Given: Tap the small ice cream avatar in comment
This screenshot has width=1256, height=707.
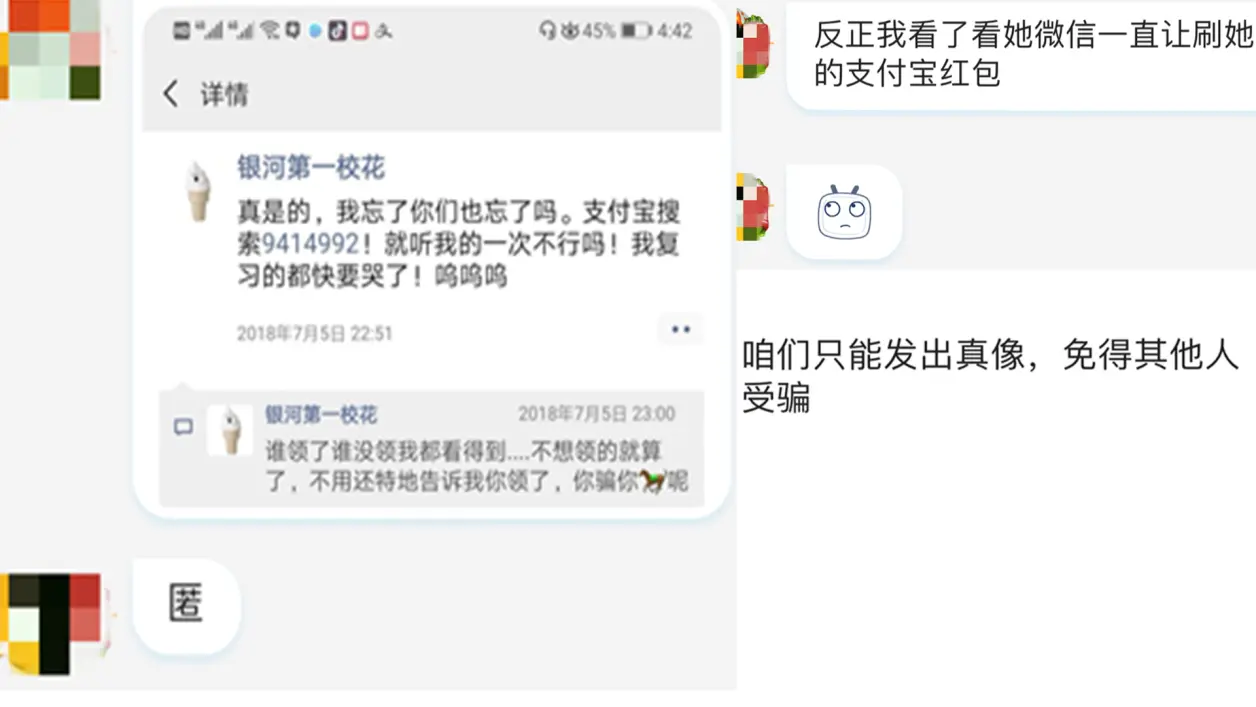Looking at the screenshot, I should click(230, 431).
